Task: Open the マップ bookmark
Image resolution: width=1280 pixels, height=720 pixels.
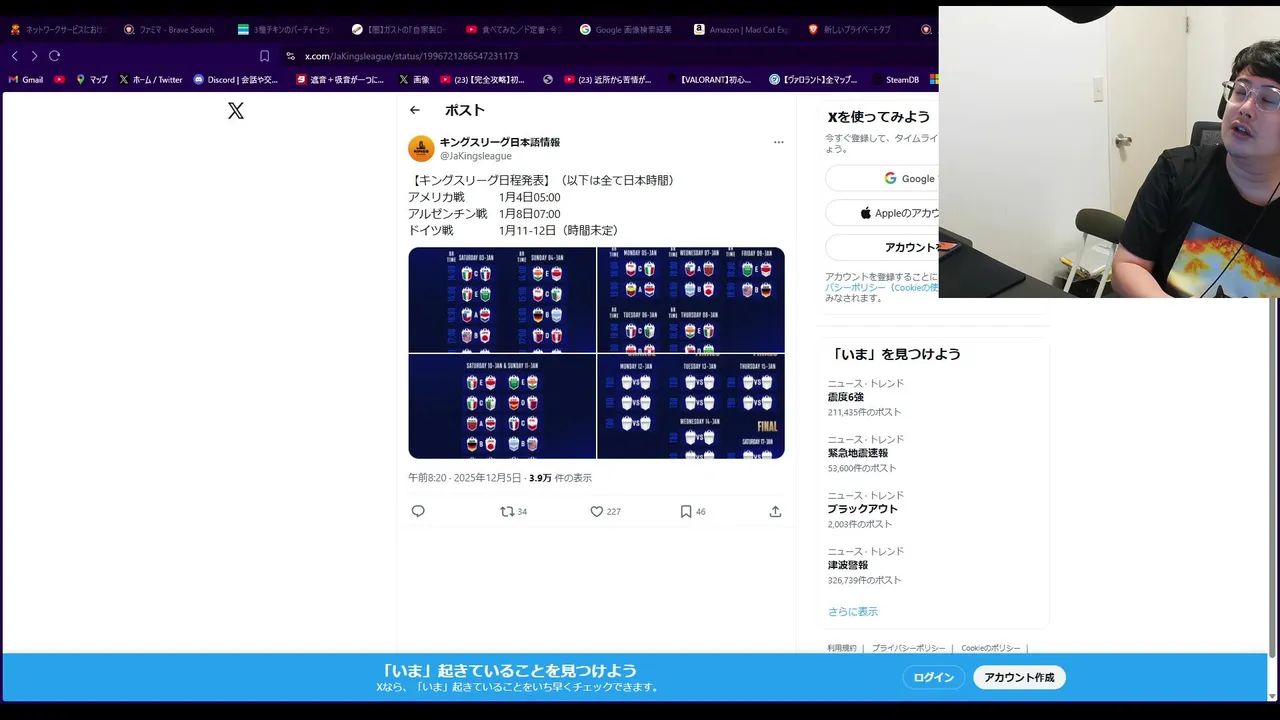Action: click(91, 80)
